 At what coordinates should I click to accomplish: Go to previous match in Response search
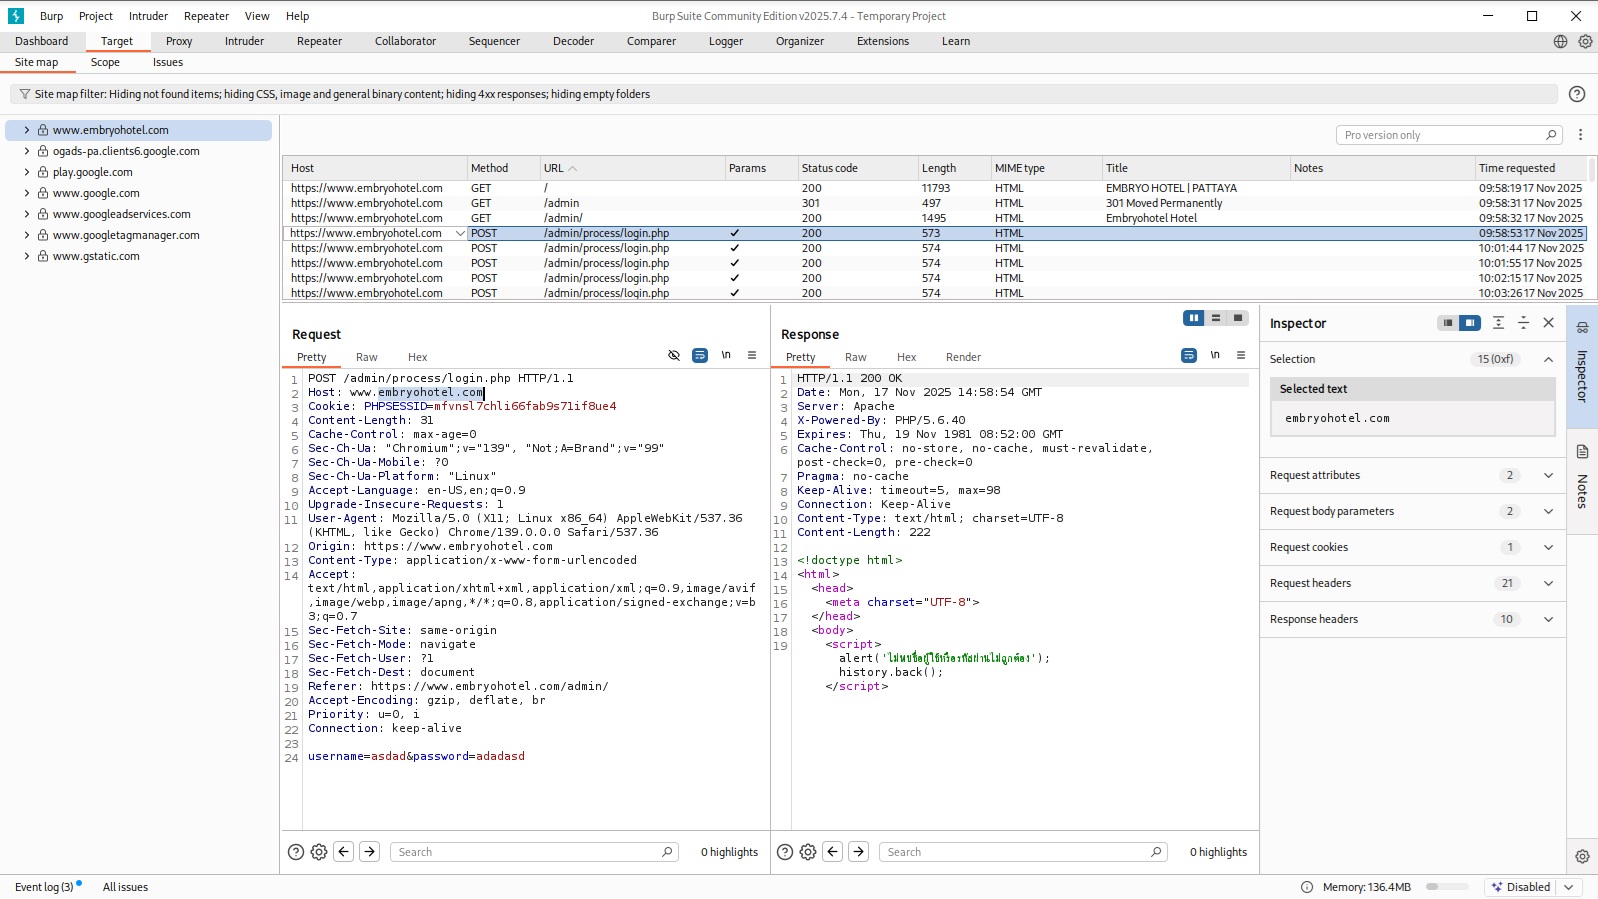(833, 852)
